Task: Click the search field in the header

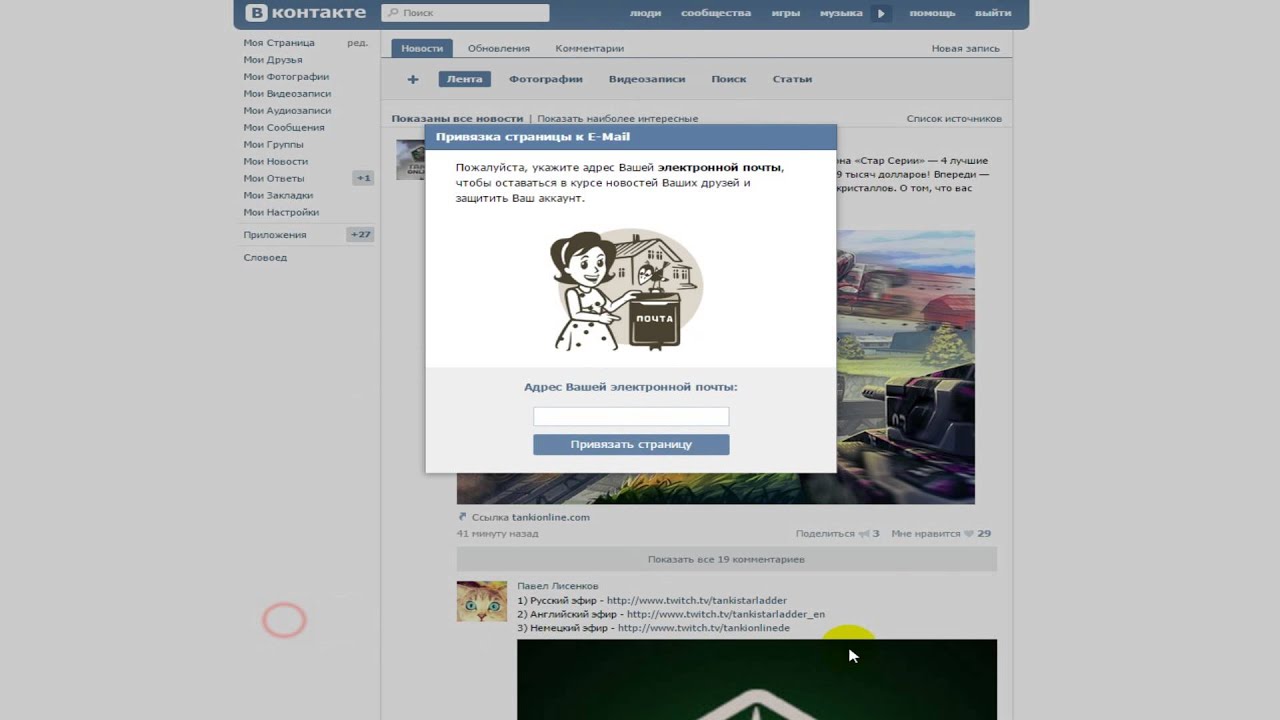Action: 465,13
